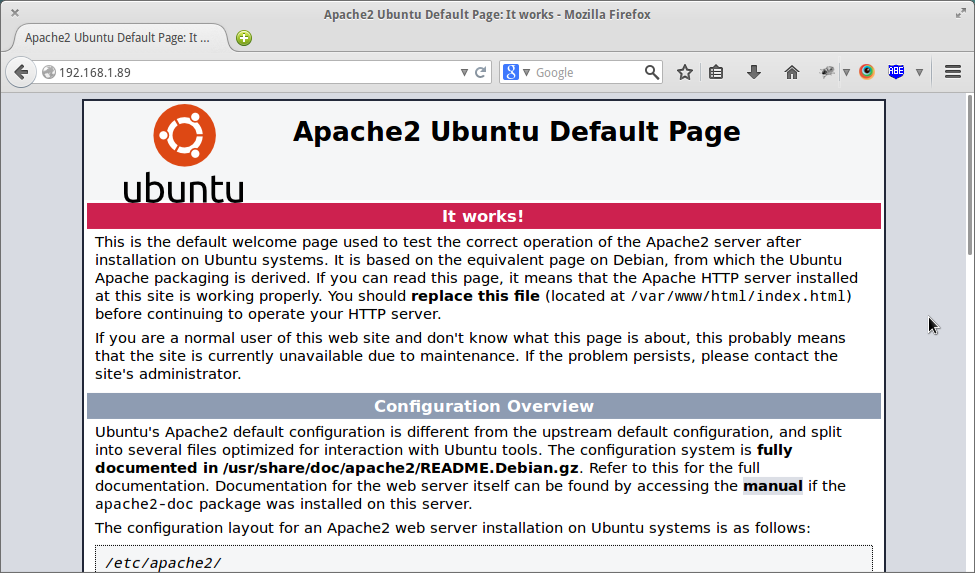
Task: Click the search magnifier icon
Action: click(x=652, y=72)
